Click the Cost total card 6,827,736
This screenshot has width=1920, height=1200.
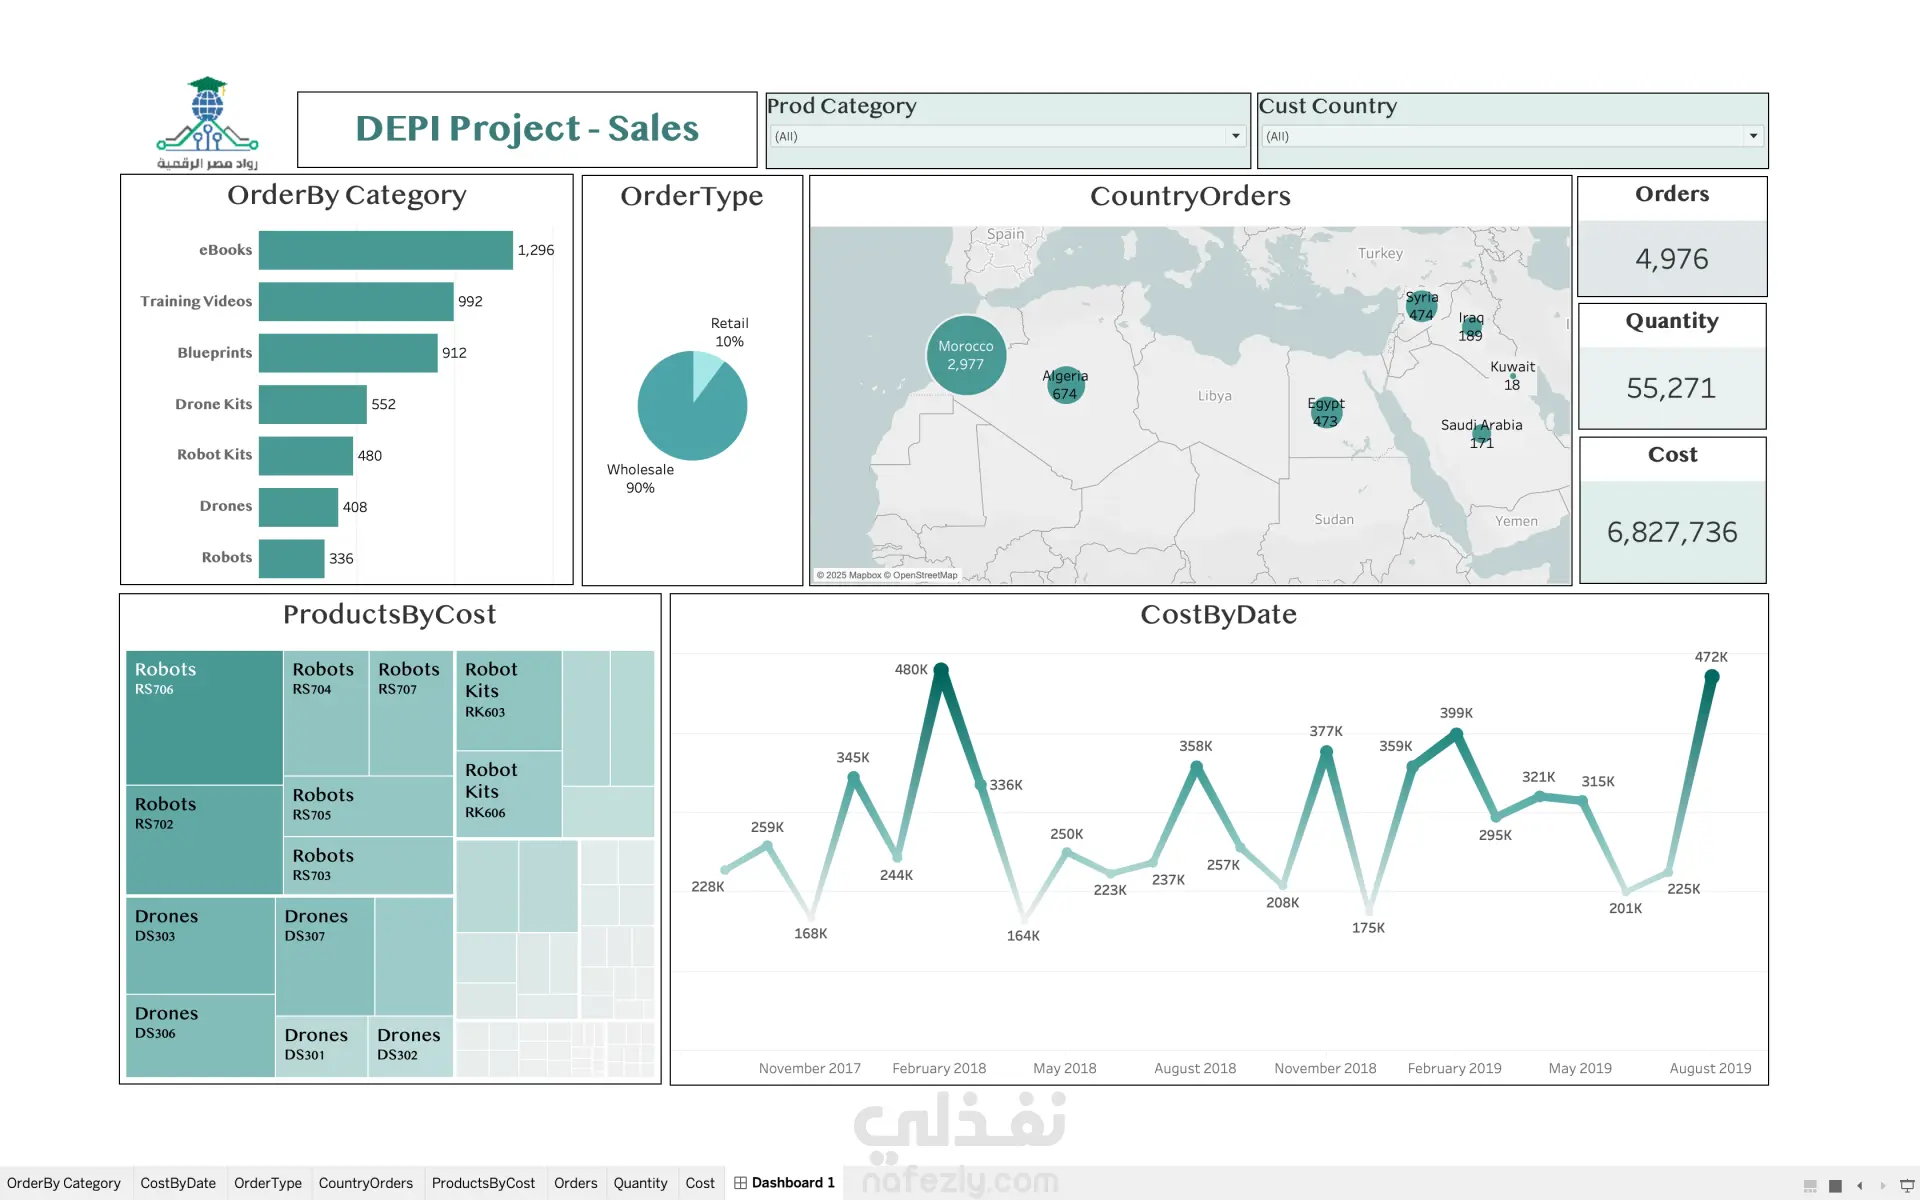pos(1672,532)
